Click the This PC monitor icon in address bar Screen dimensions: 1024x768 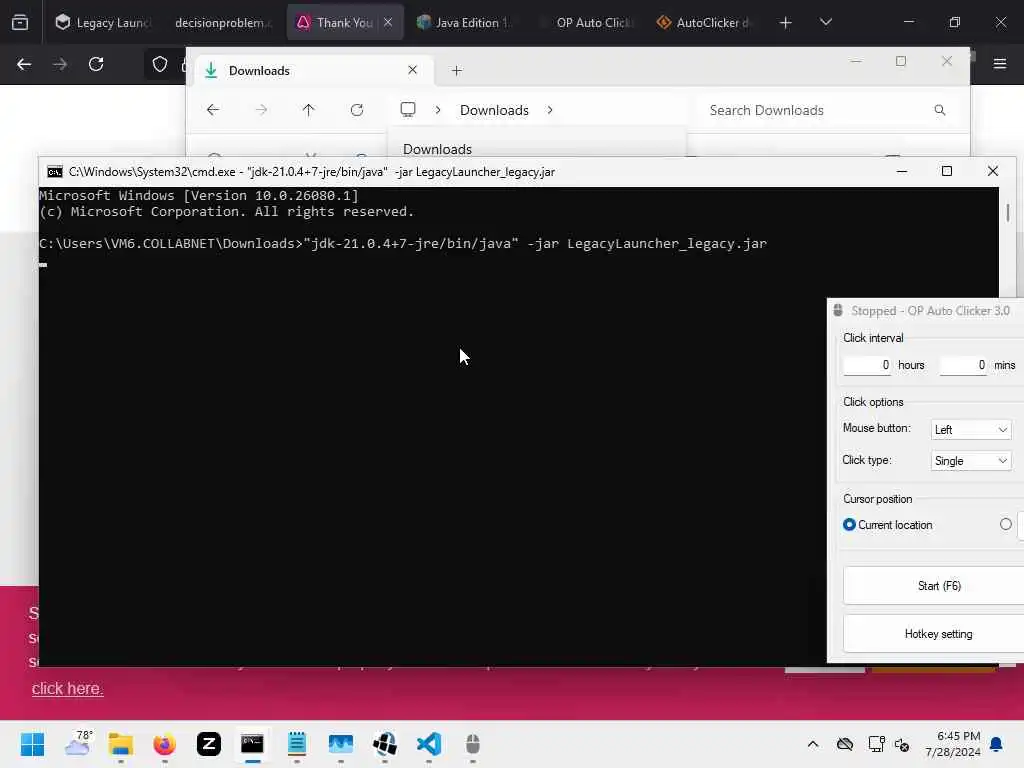click(x=408, y=109)
